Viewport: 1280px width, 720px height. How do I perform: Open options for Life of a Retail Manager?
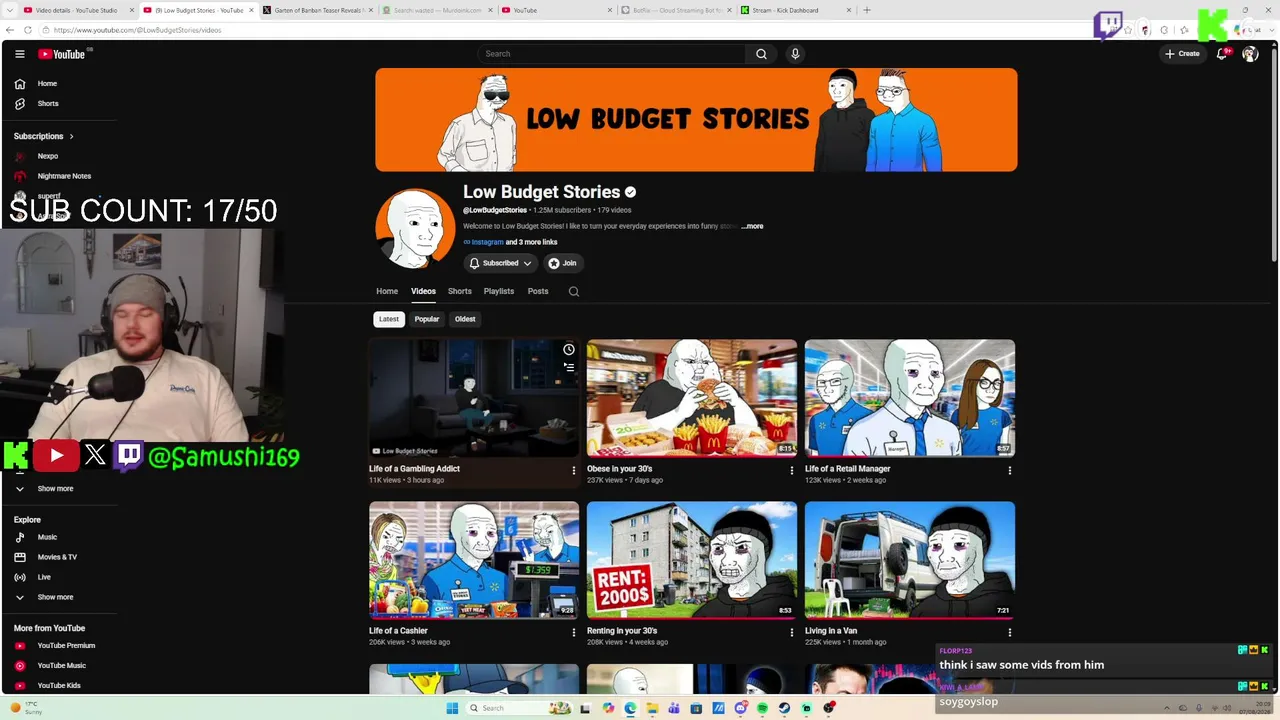(1010, 470)
